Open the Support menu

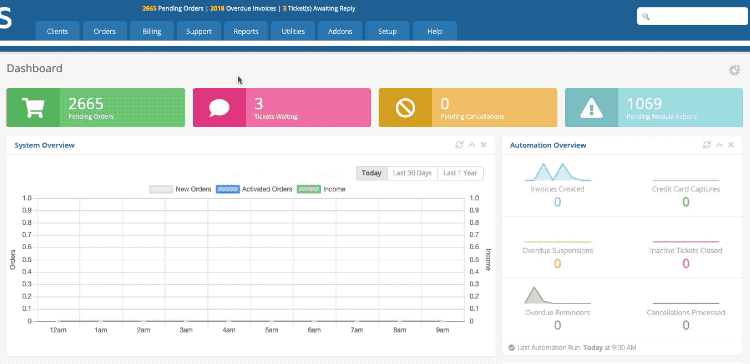[199, 31]
